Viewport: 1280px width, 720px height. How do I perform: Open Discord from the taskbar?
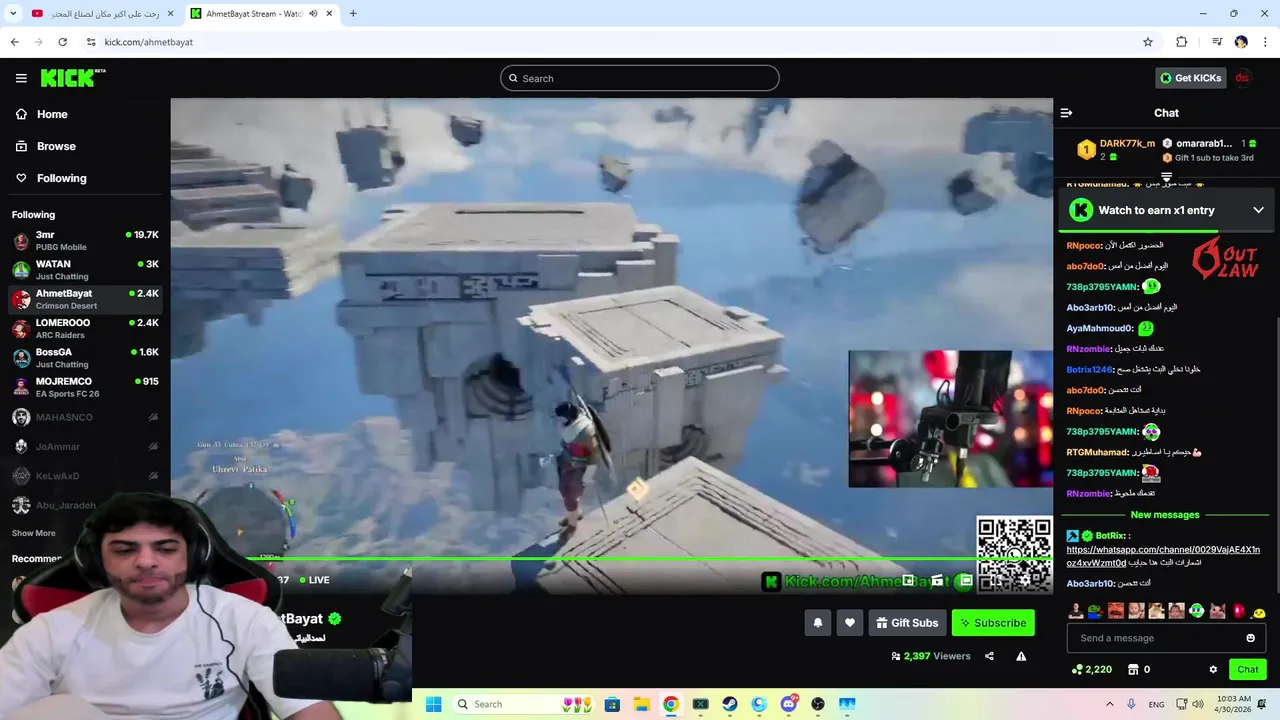click(x=789, y=704)
